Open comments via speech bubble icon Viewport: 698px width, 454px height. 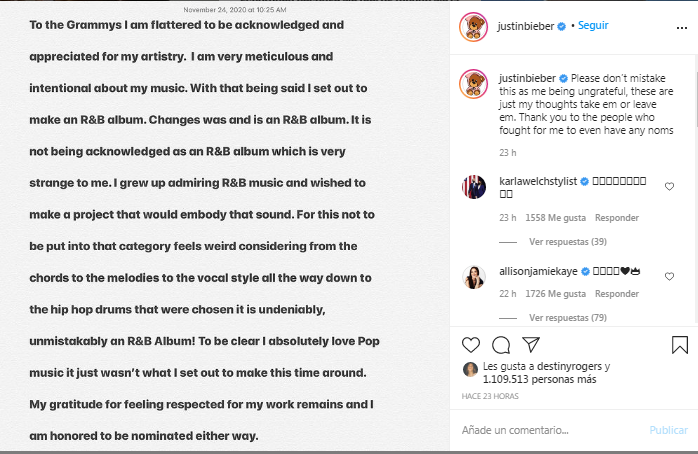click(501, 345)
